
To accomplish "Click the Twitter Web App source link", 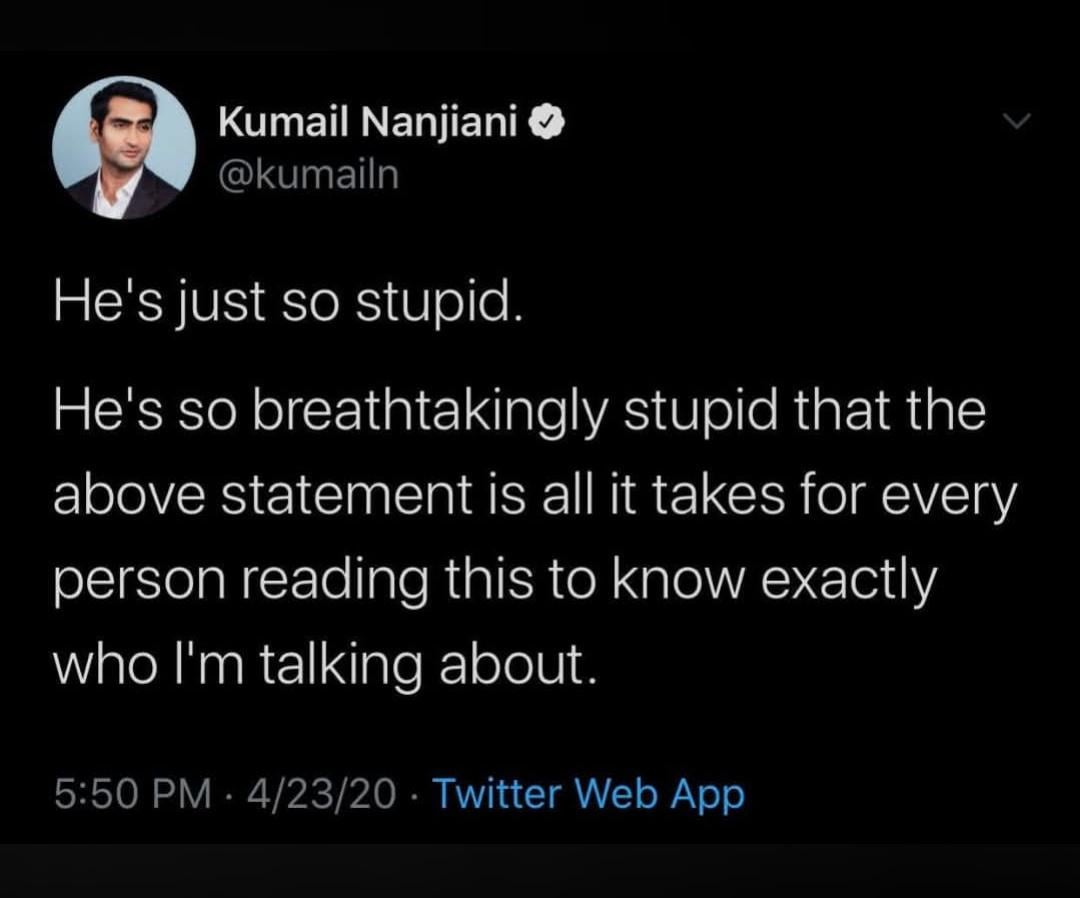I will 589,796.
